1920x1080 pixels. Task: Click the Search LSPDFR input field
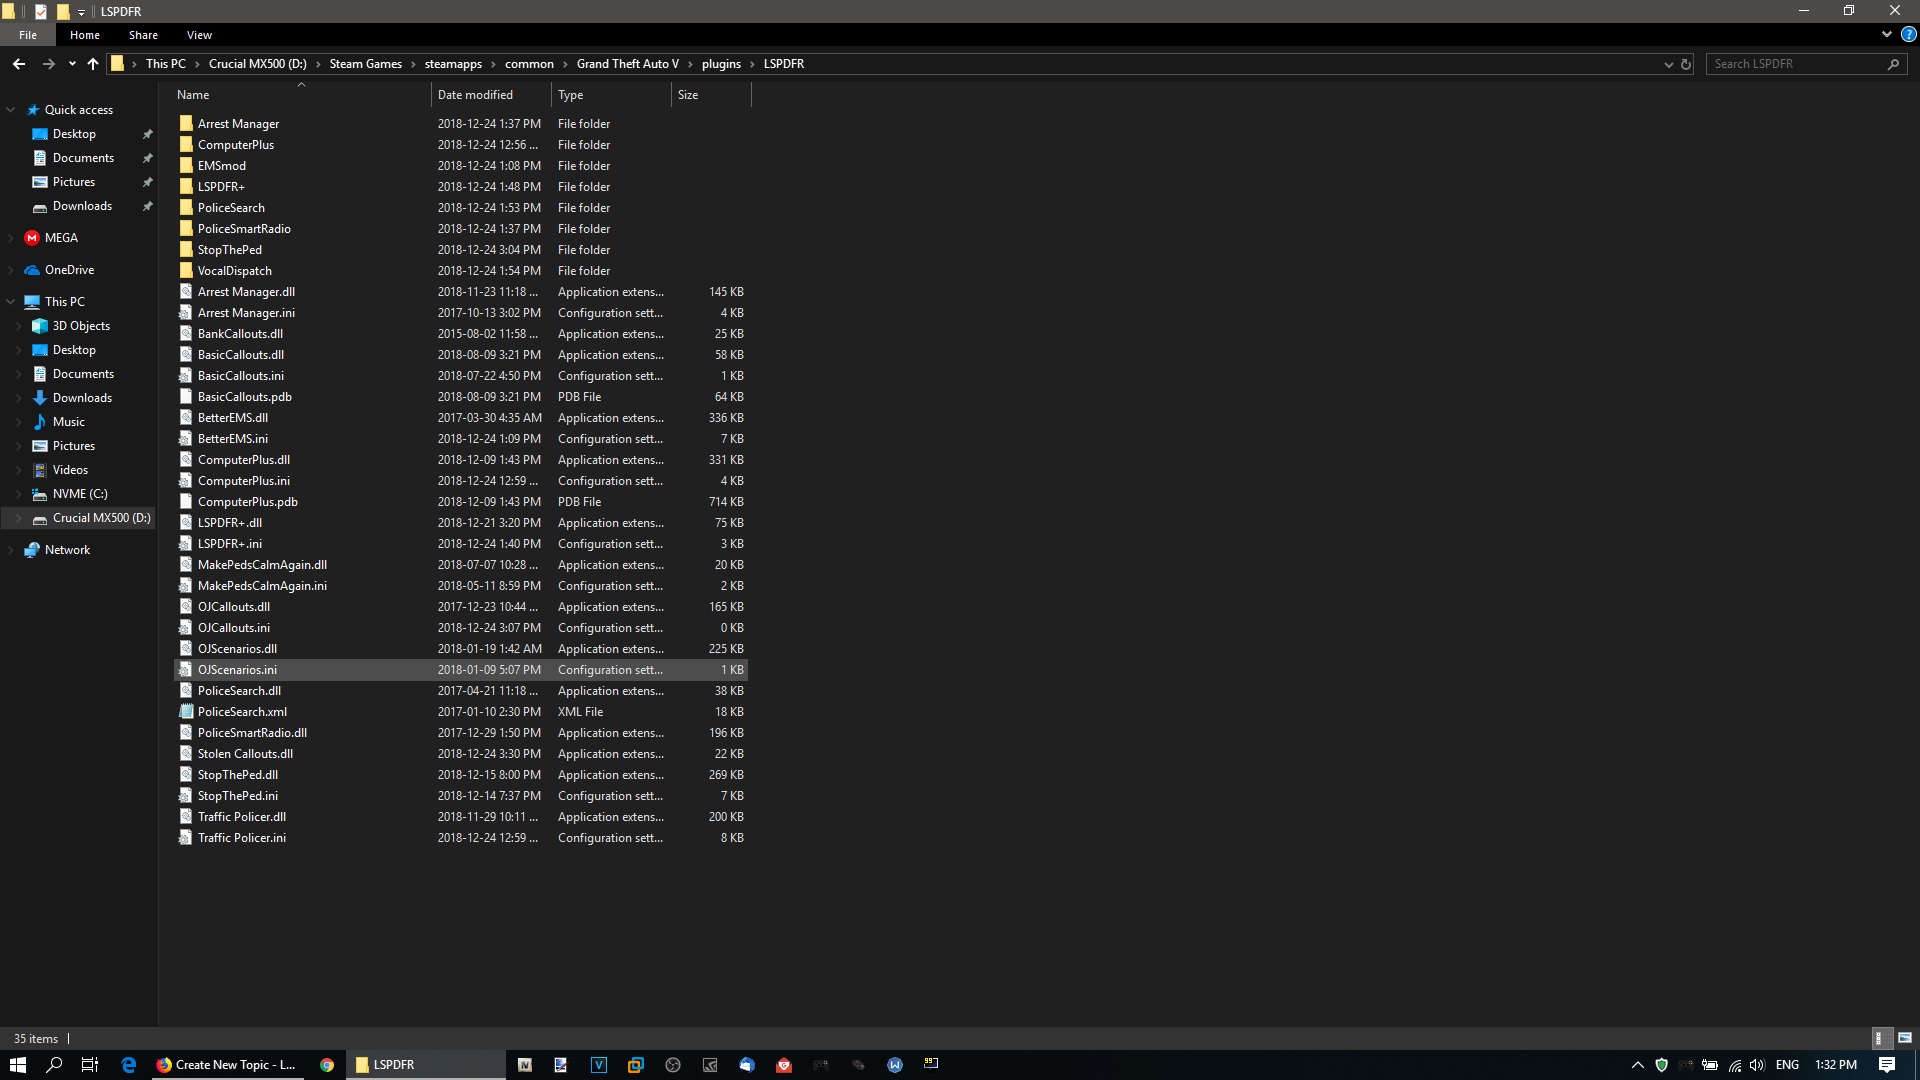pos(1795,64)
